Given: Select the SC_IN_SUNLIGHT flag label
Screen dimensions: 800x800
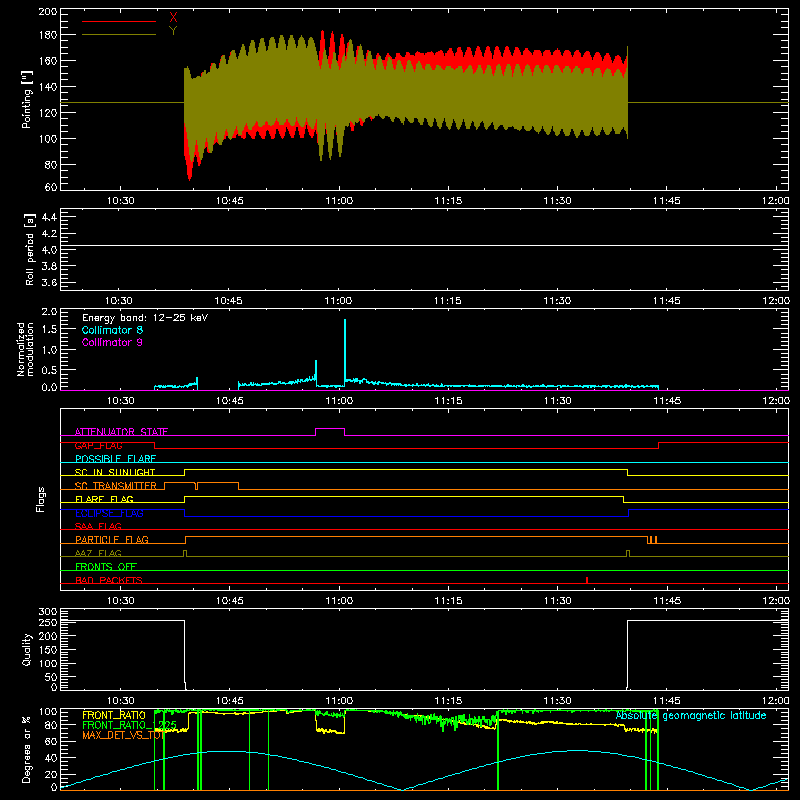Looking at the screenshot, I should tap(115, 472).
